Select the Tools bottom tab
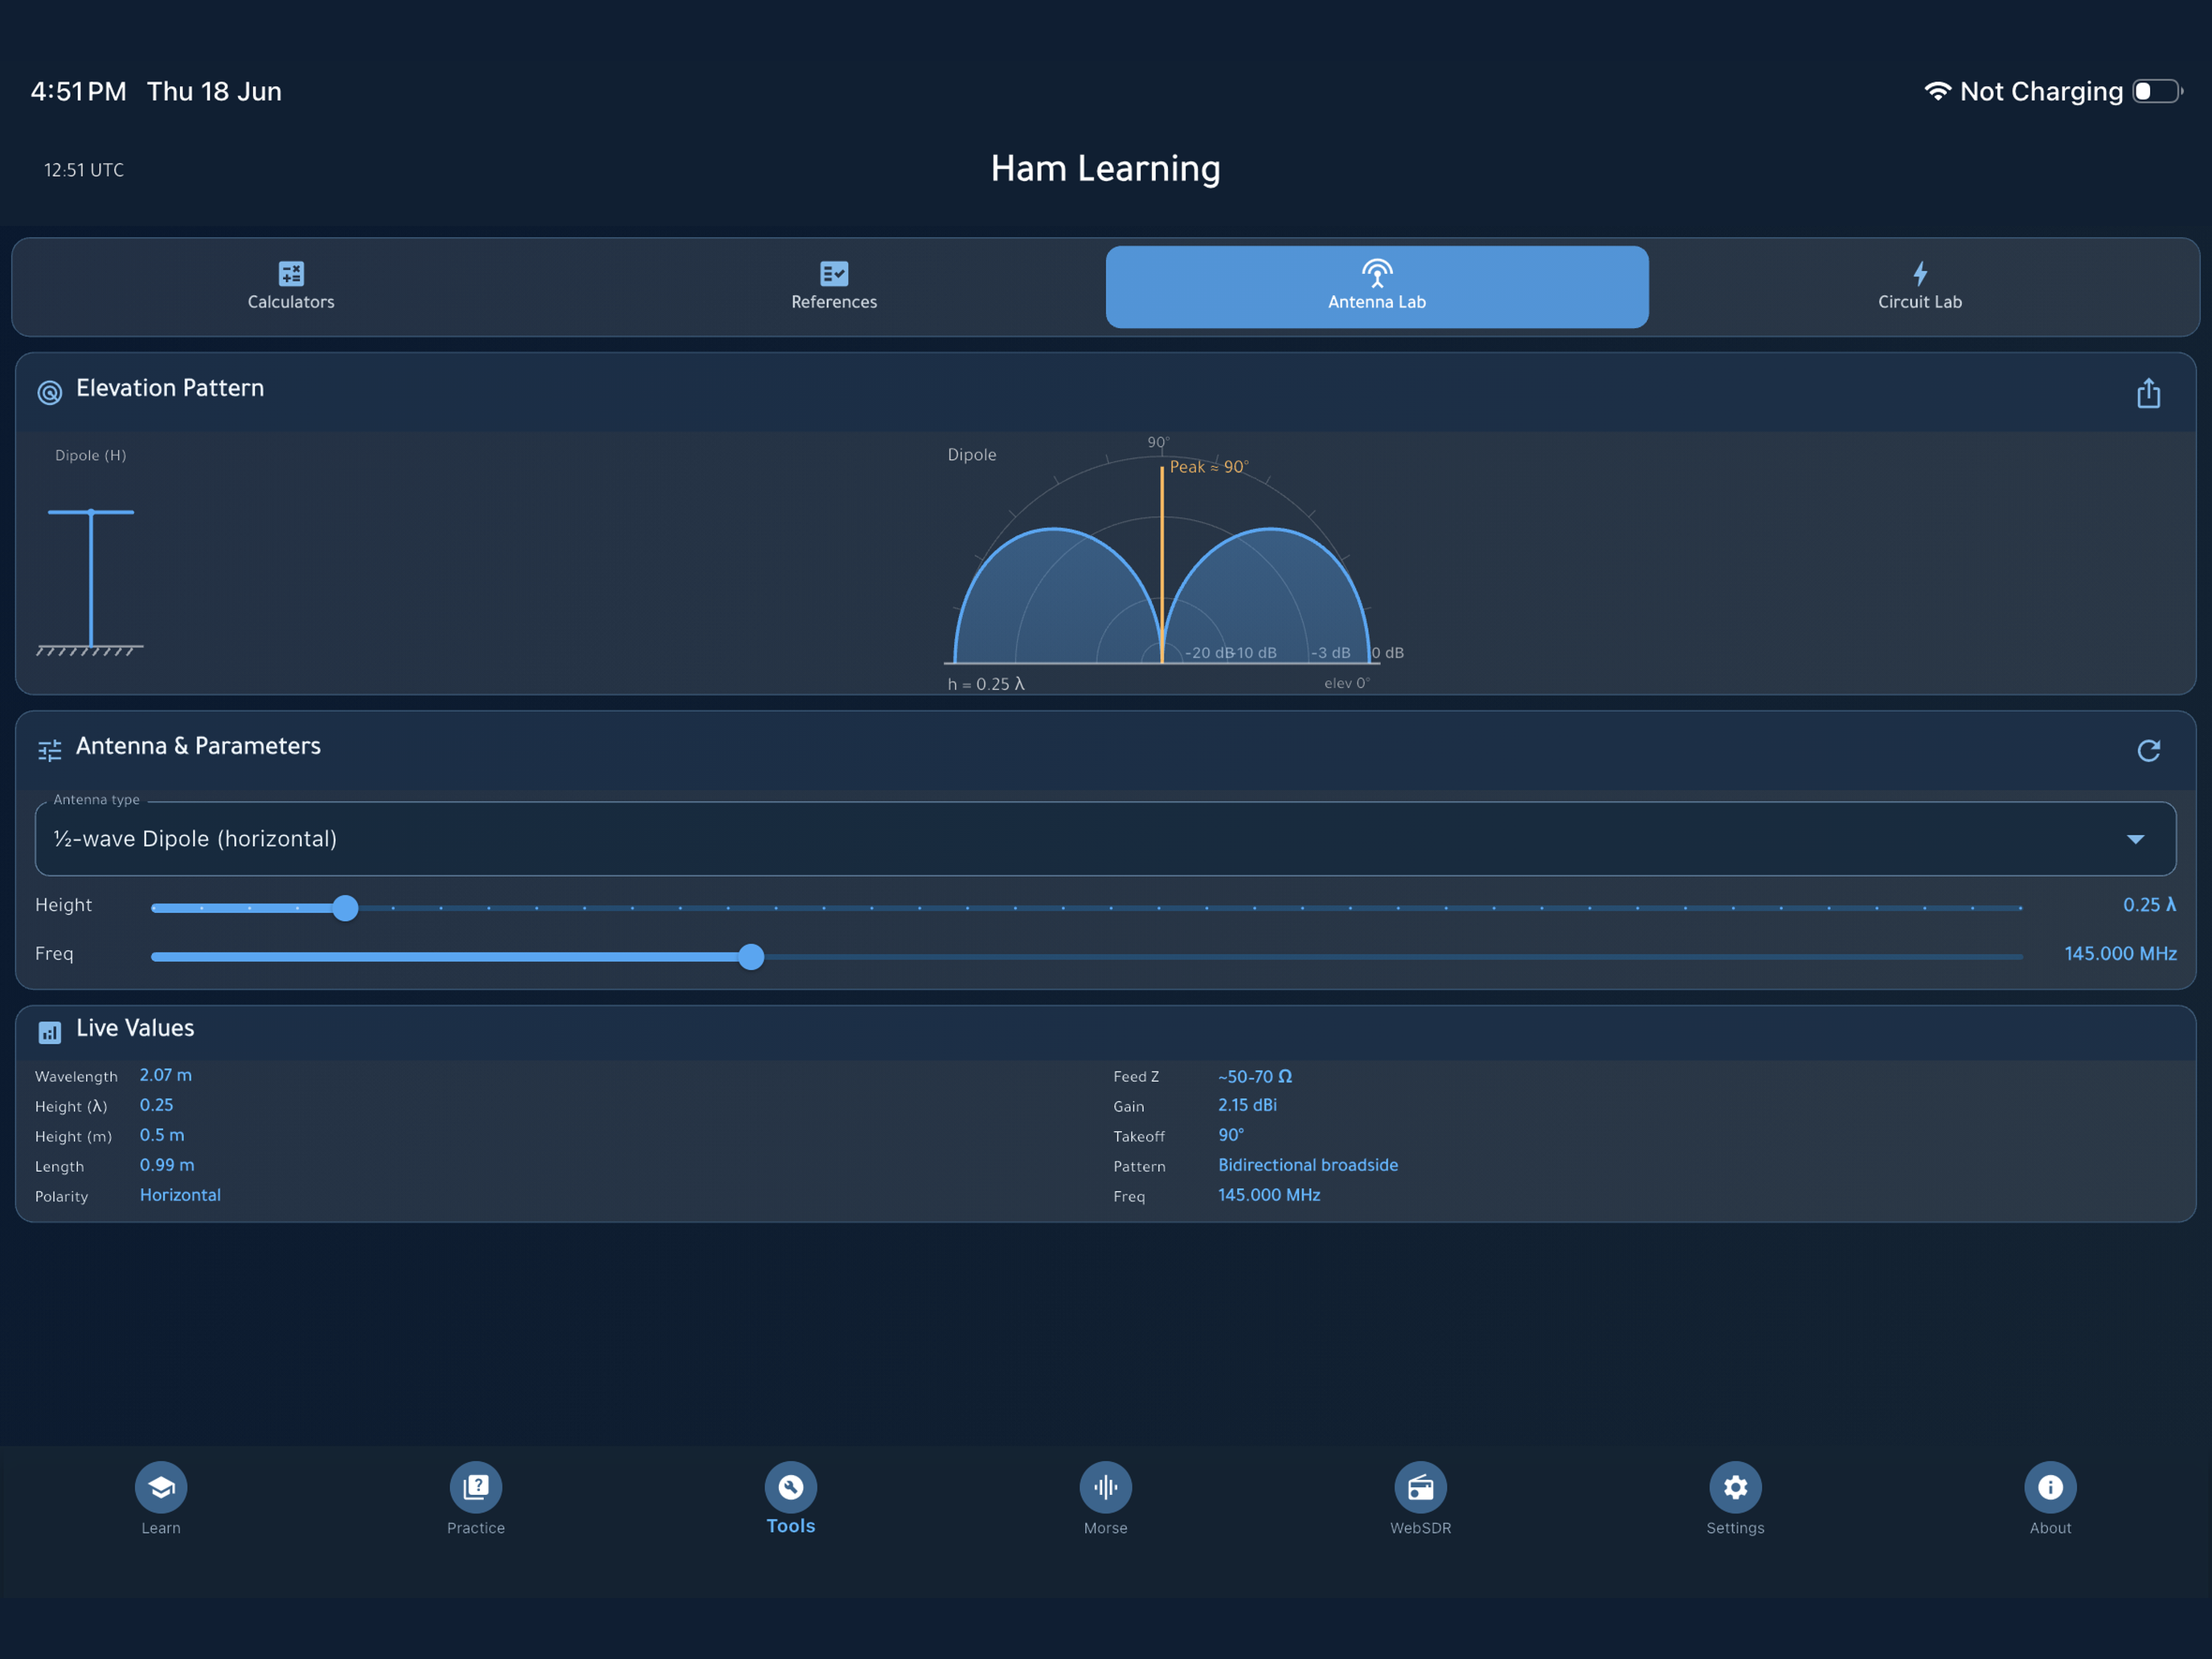The height and width of the screenshot is (1659, 2212). (x=791, y=1499)
